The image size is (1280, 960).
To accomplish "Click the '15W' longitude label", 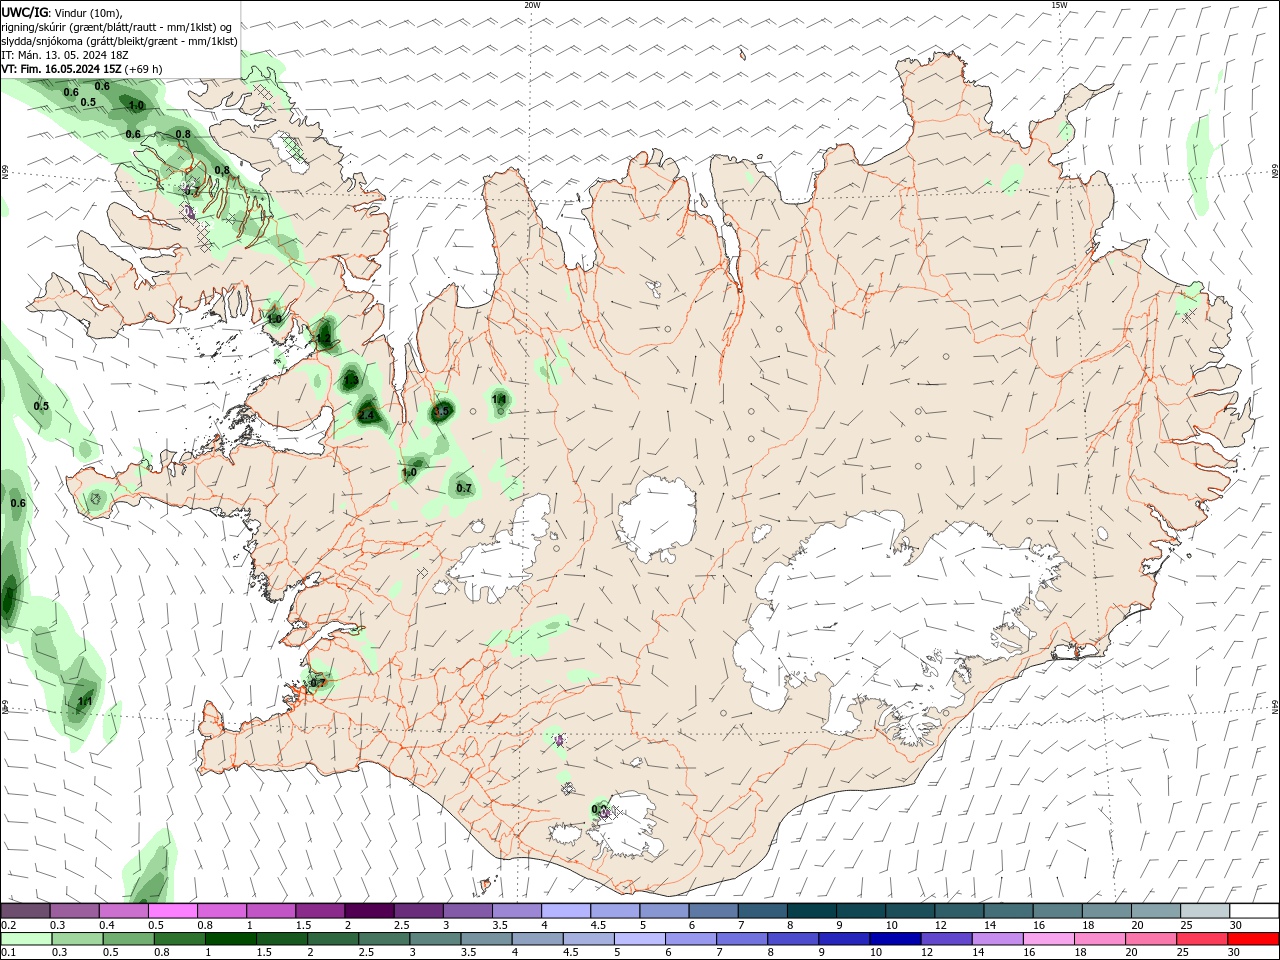I will [1059, 5].
